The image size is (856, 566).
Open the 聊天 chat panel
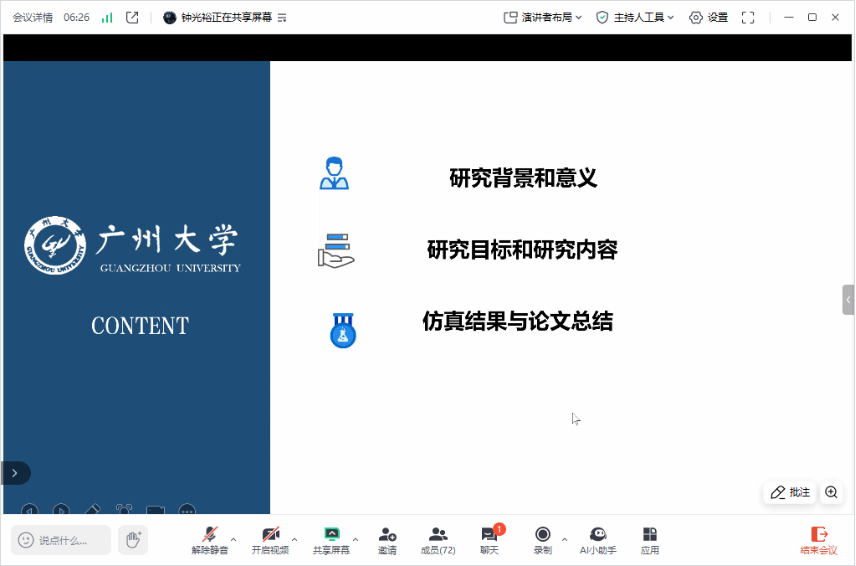[x=489, y=539]
